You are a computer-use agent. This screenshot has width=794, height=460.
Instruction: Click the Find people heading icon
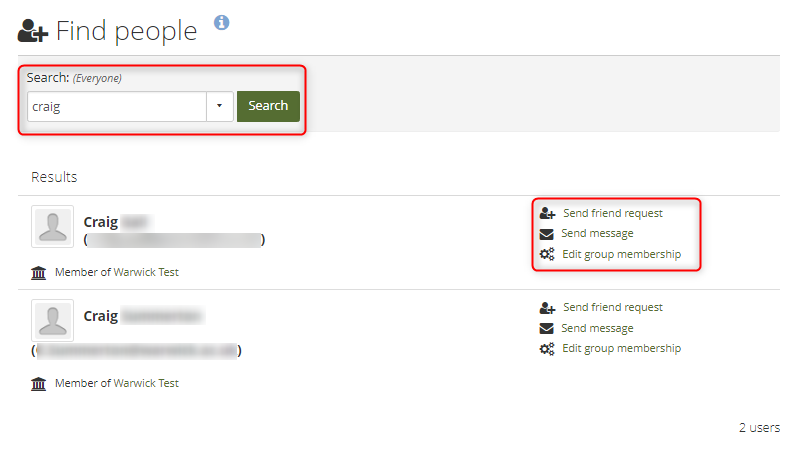click(33, 32)
